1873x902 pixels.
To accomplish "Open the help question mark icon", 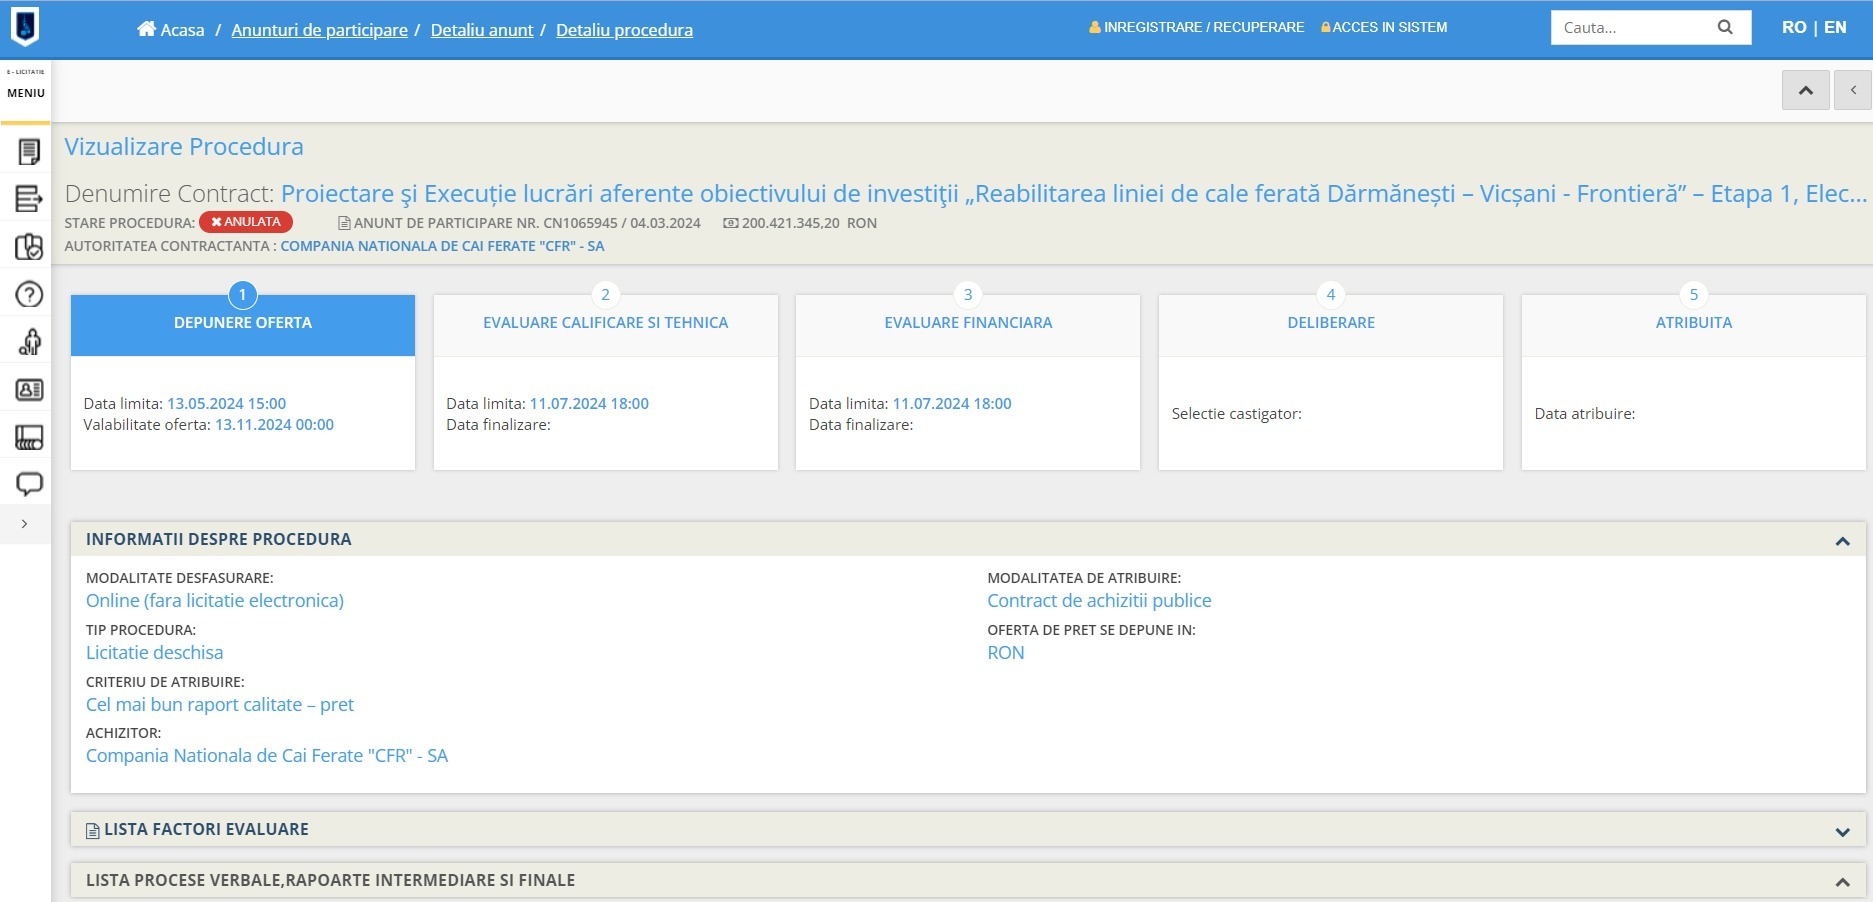I will coord(29,294).
